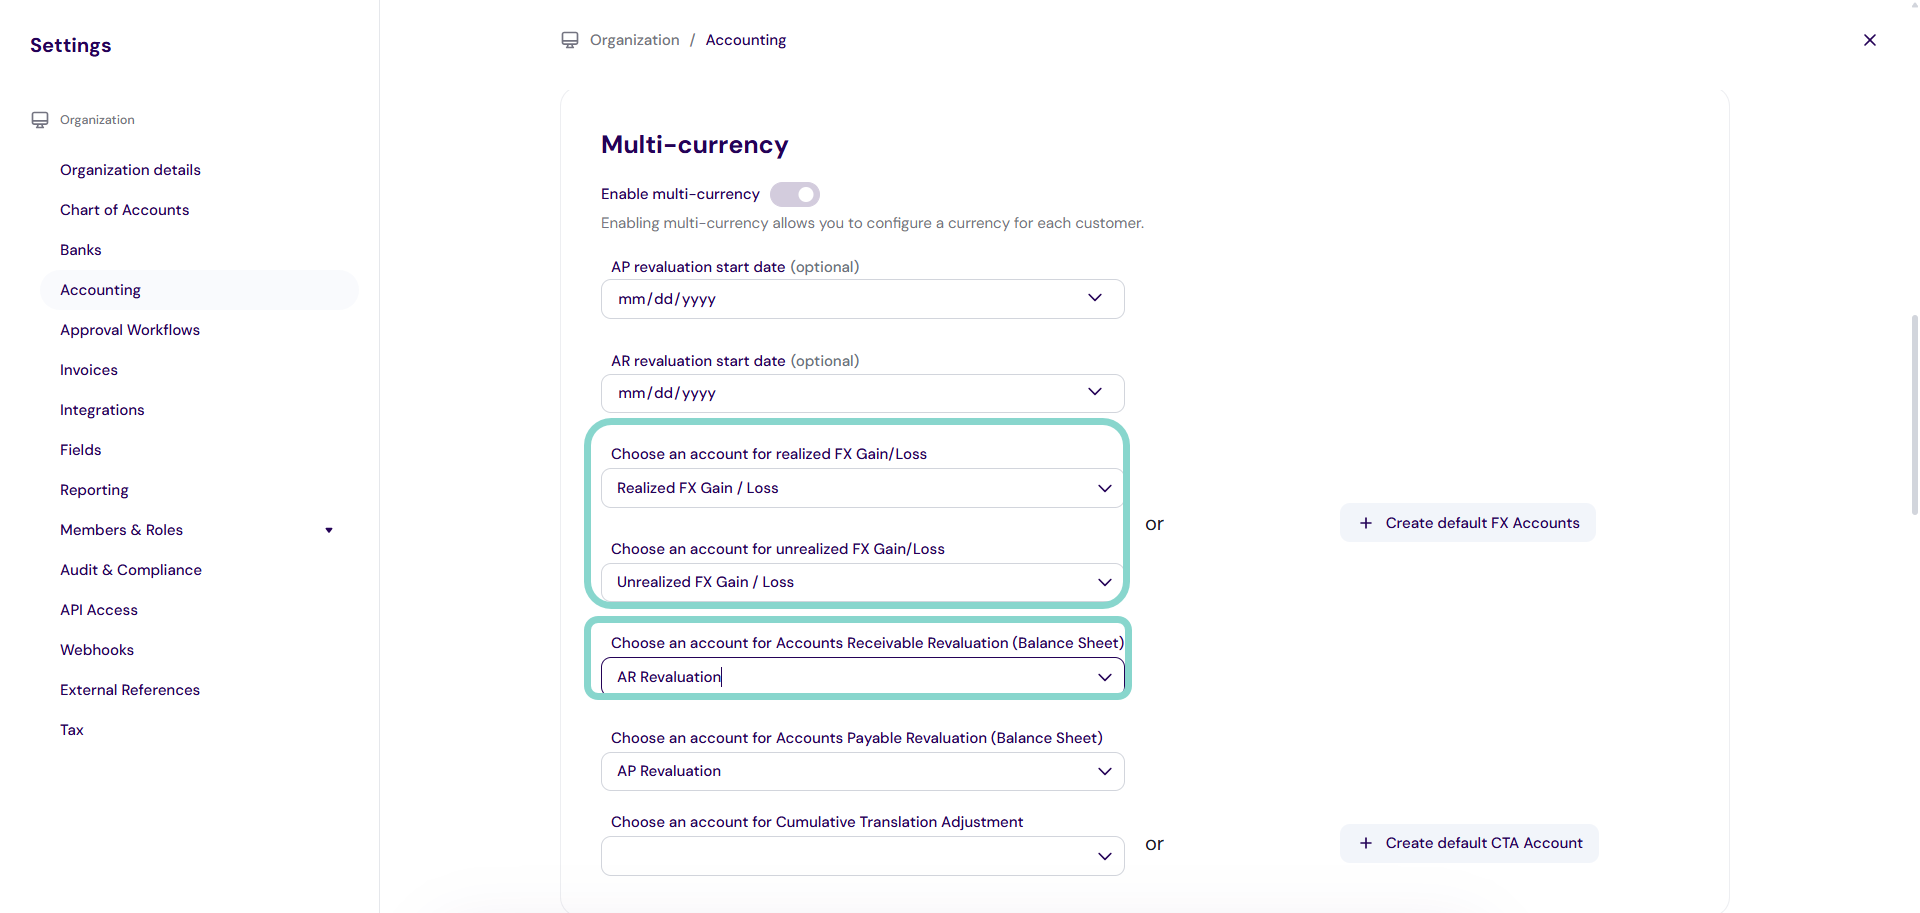Open AP revaluation start date picker
The width and height of the screenshot is (1920, 913).
[x=1095, y=298]
